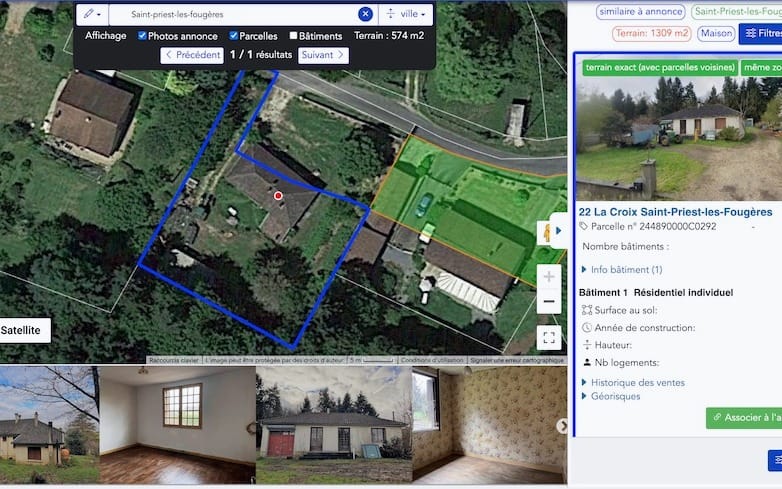Expand Info bâtiment (1) section
Screen dimensions: 782x489
625,269
